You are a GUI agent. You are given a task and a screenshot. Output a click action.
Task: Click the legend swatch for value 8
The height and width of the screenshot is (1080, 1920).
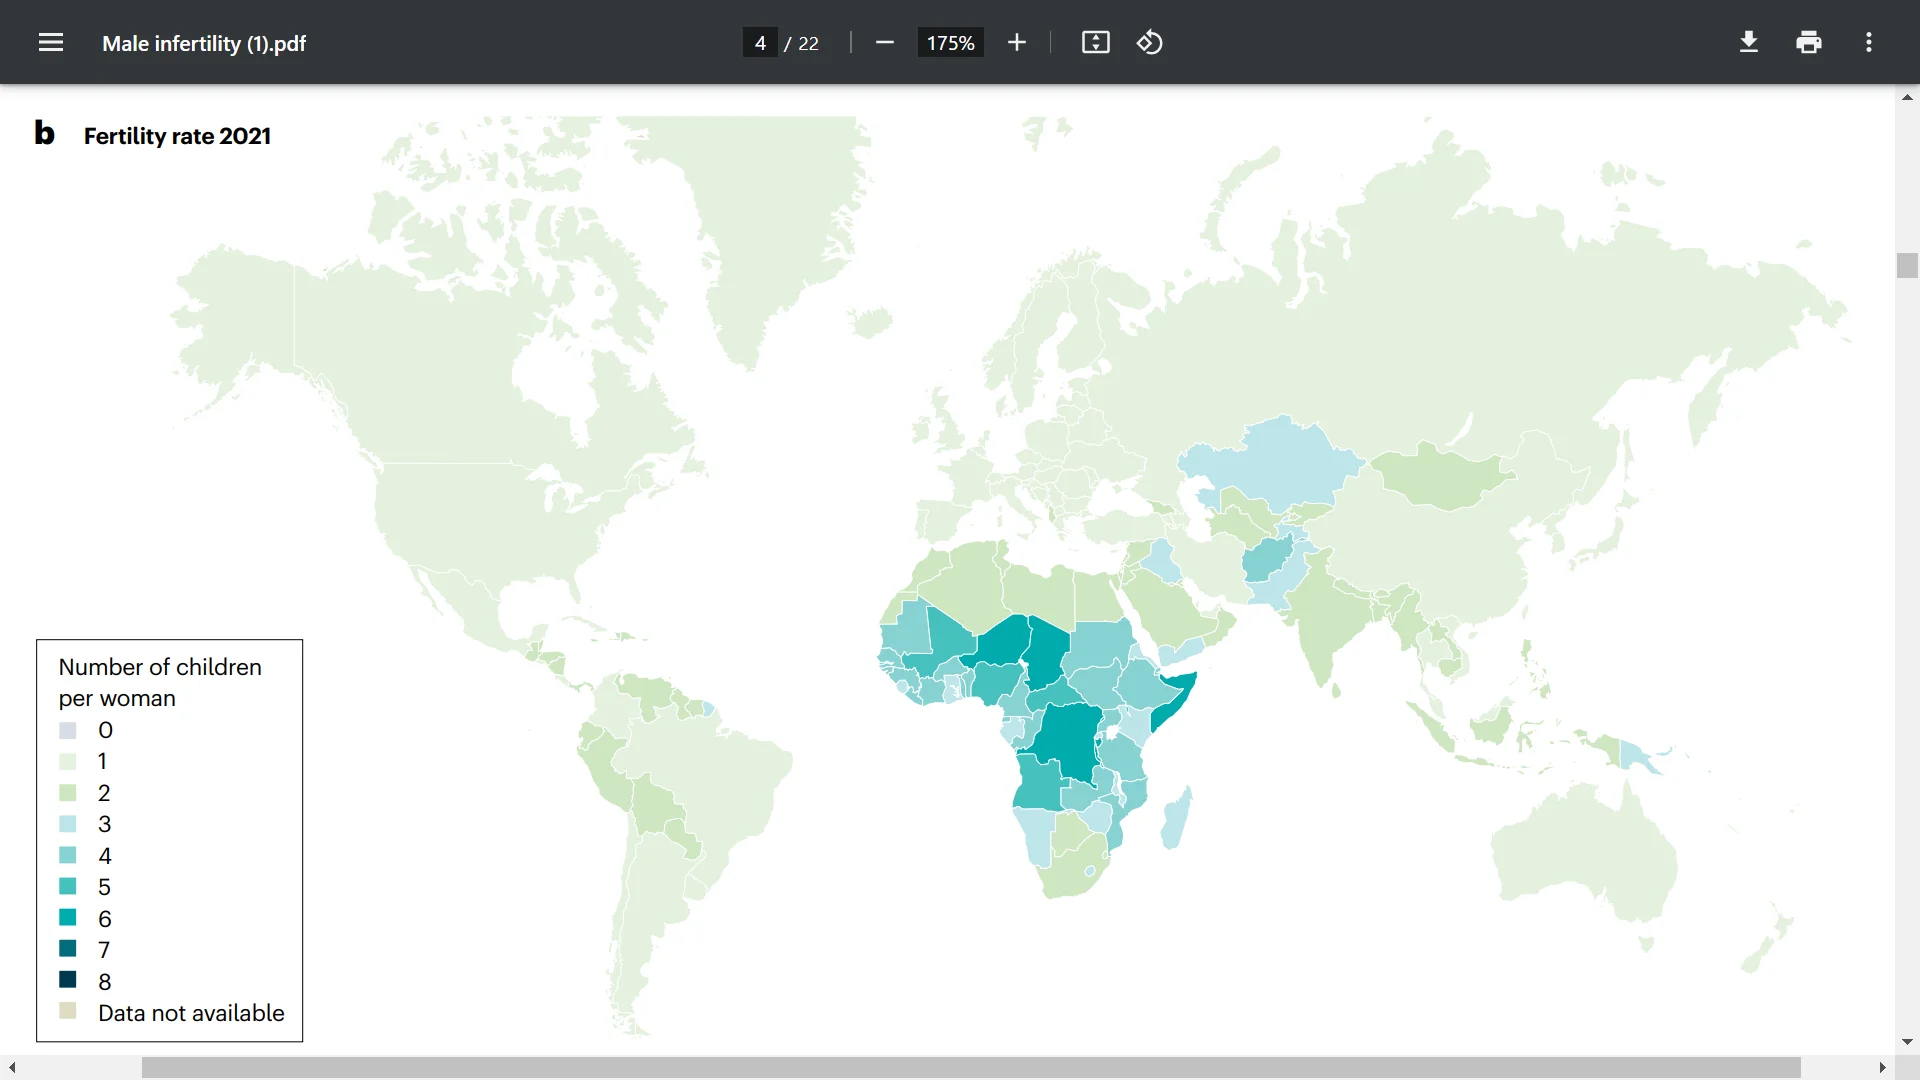click(68, 980)
